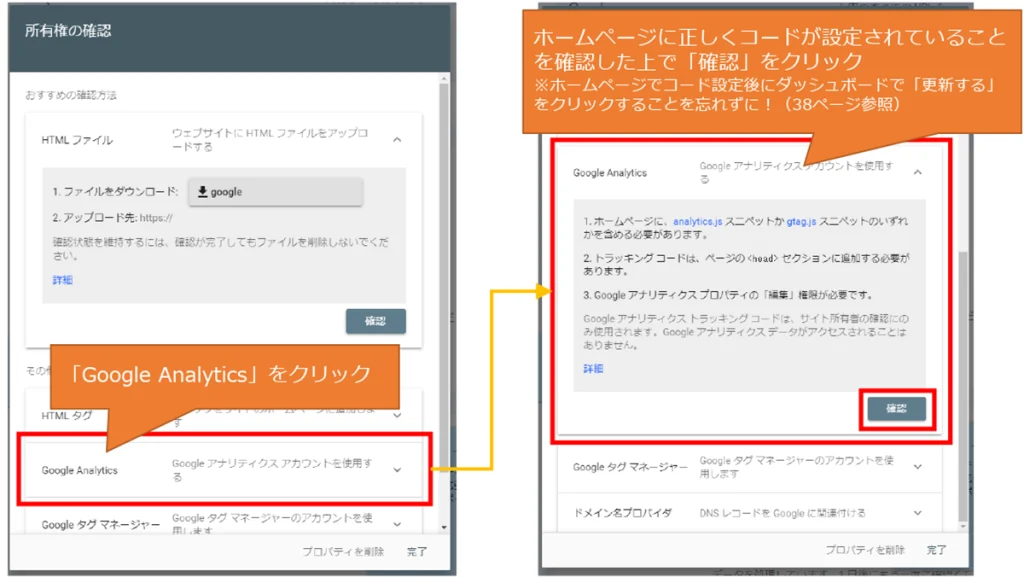Collapse the expanded Google Analytics section chevron
This screenshot has width=1024, height=577.
pyautogui.click(x=918, y=172)
